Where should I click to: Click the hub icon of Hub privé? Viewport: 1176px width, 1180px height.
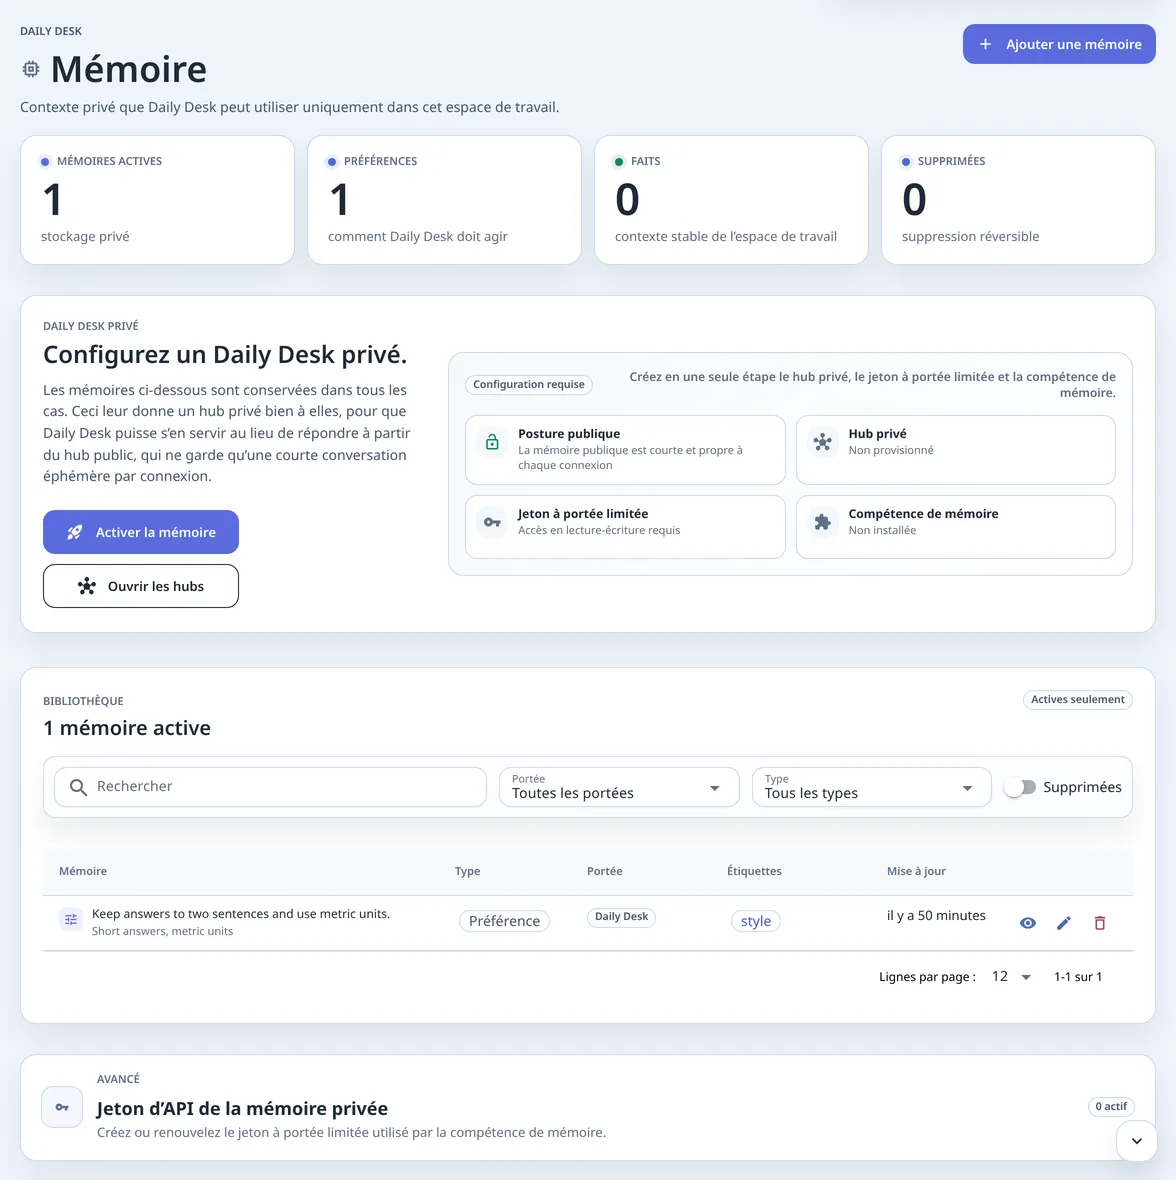click(x=822, y=442)
